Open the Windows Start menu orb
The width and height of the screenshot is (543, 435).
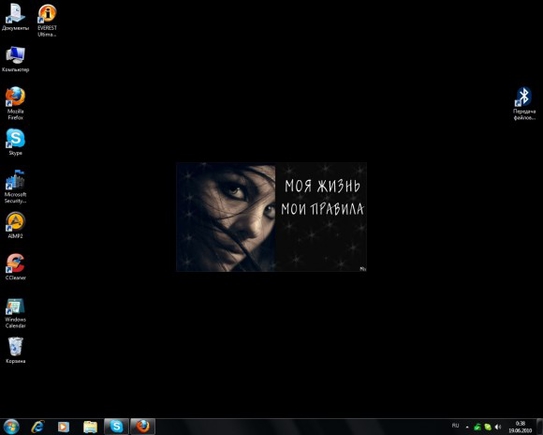coord(11,426)
